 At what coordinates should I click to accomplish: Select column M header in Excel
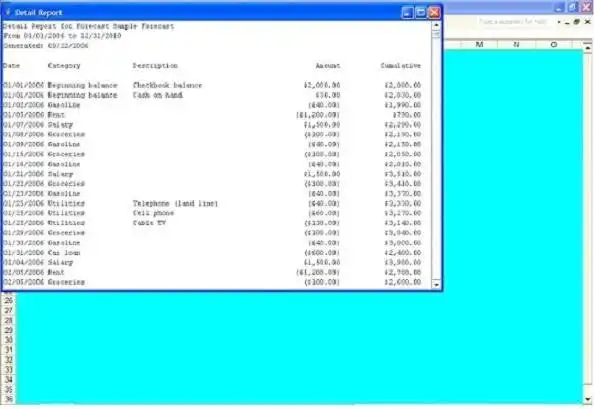point(479,44)
